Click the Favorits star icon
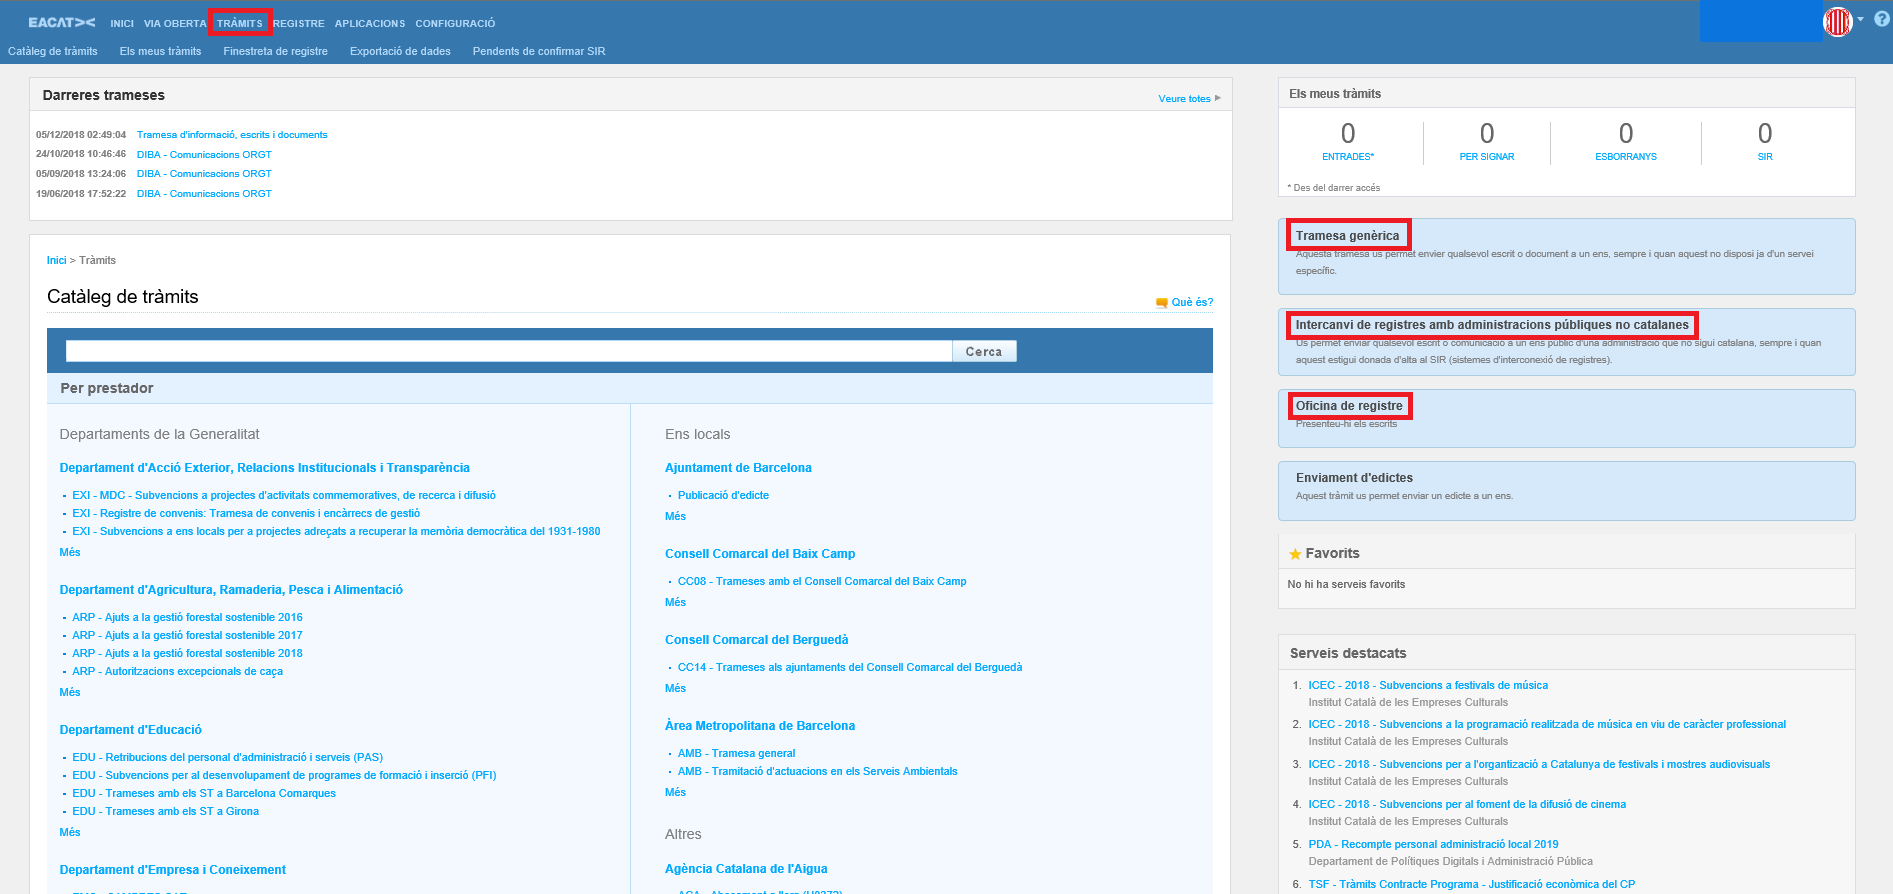The height and width of the screenshot is (894, 1893). 1295,554
